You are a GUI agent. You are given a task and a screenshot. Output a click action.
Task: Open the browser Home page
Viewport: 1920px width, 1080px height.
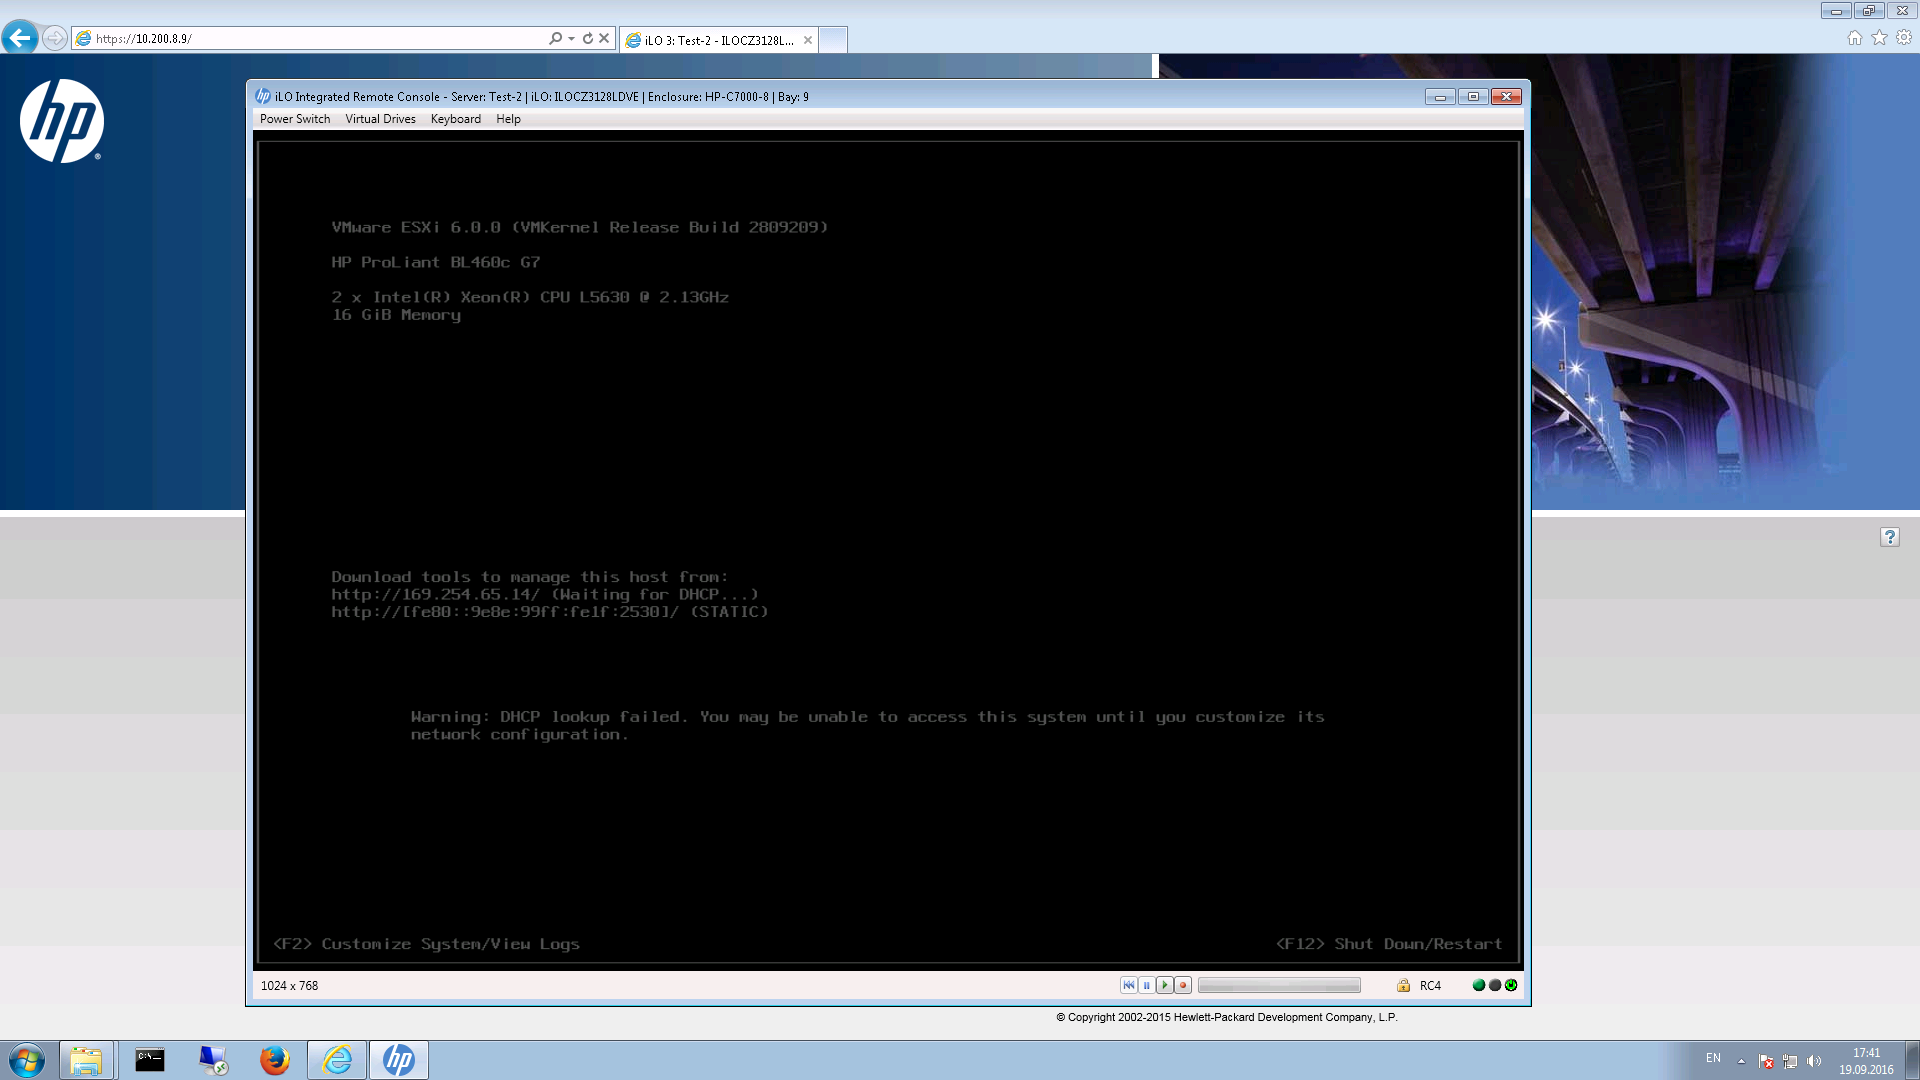[x=1855, y=37]
